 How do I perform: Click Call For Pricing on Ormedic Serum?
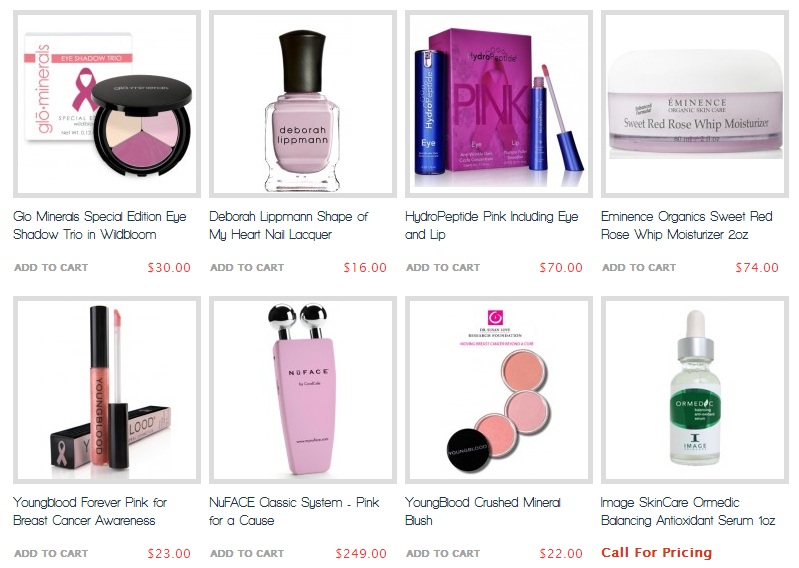(656, 553)
